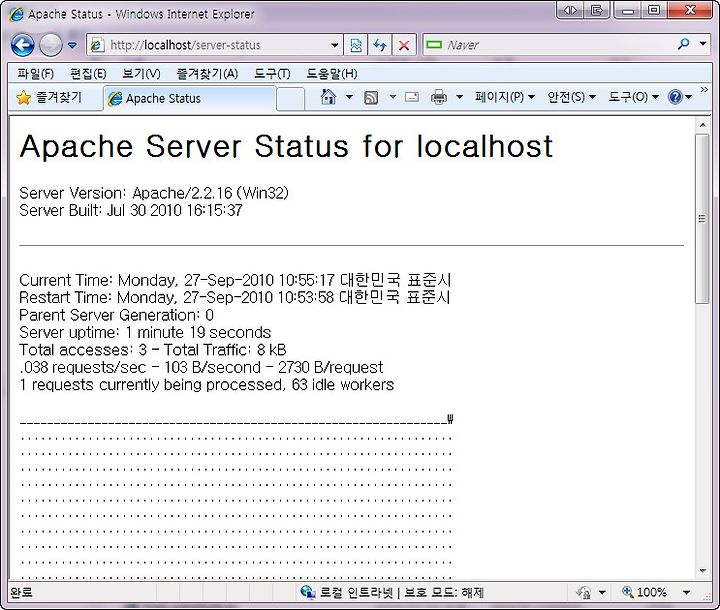Click the Internet Explorer title bar logo
Screen dimensions: 720x610
point(16,14)
